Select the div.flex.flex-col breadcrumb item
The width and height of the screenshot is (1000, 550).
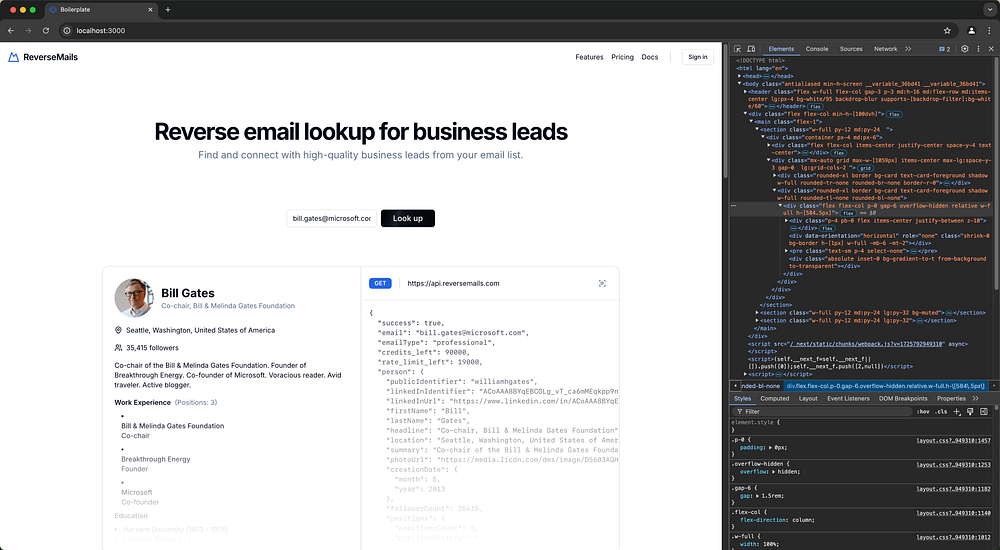pyautogui.click(x=885, y=386)
